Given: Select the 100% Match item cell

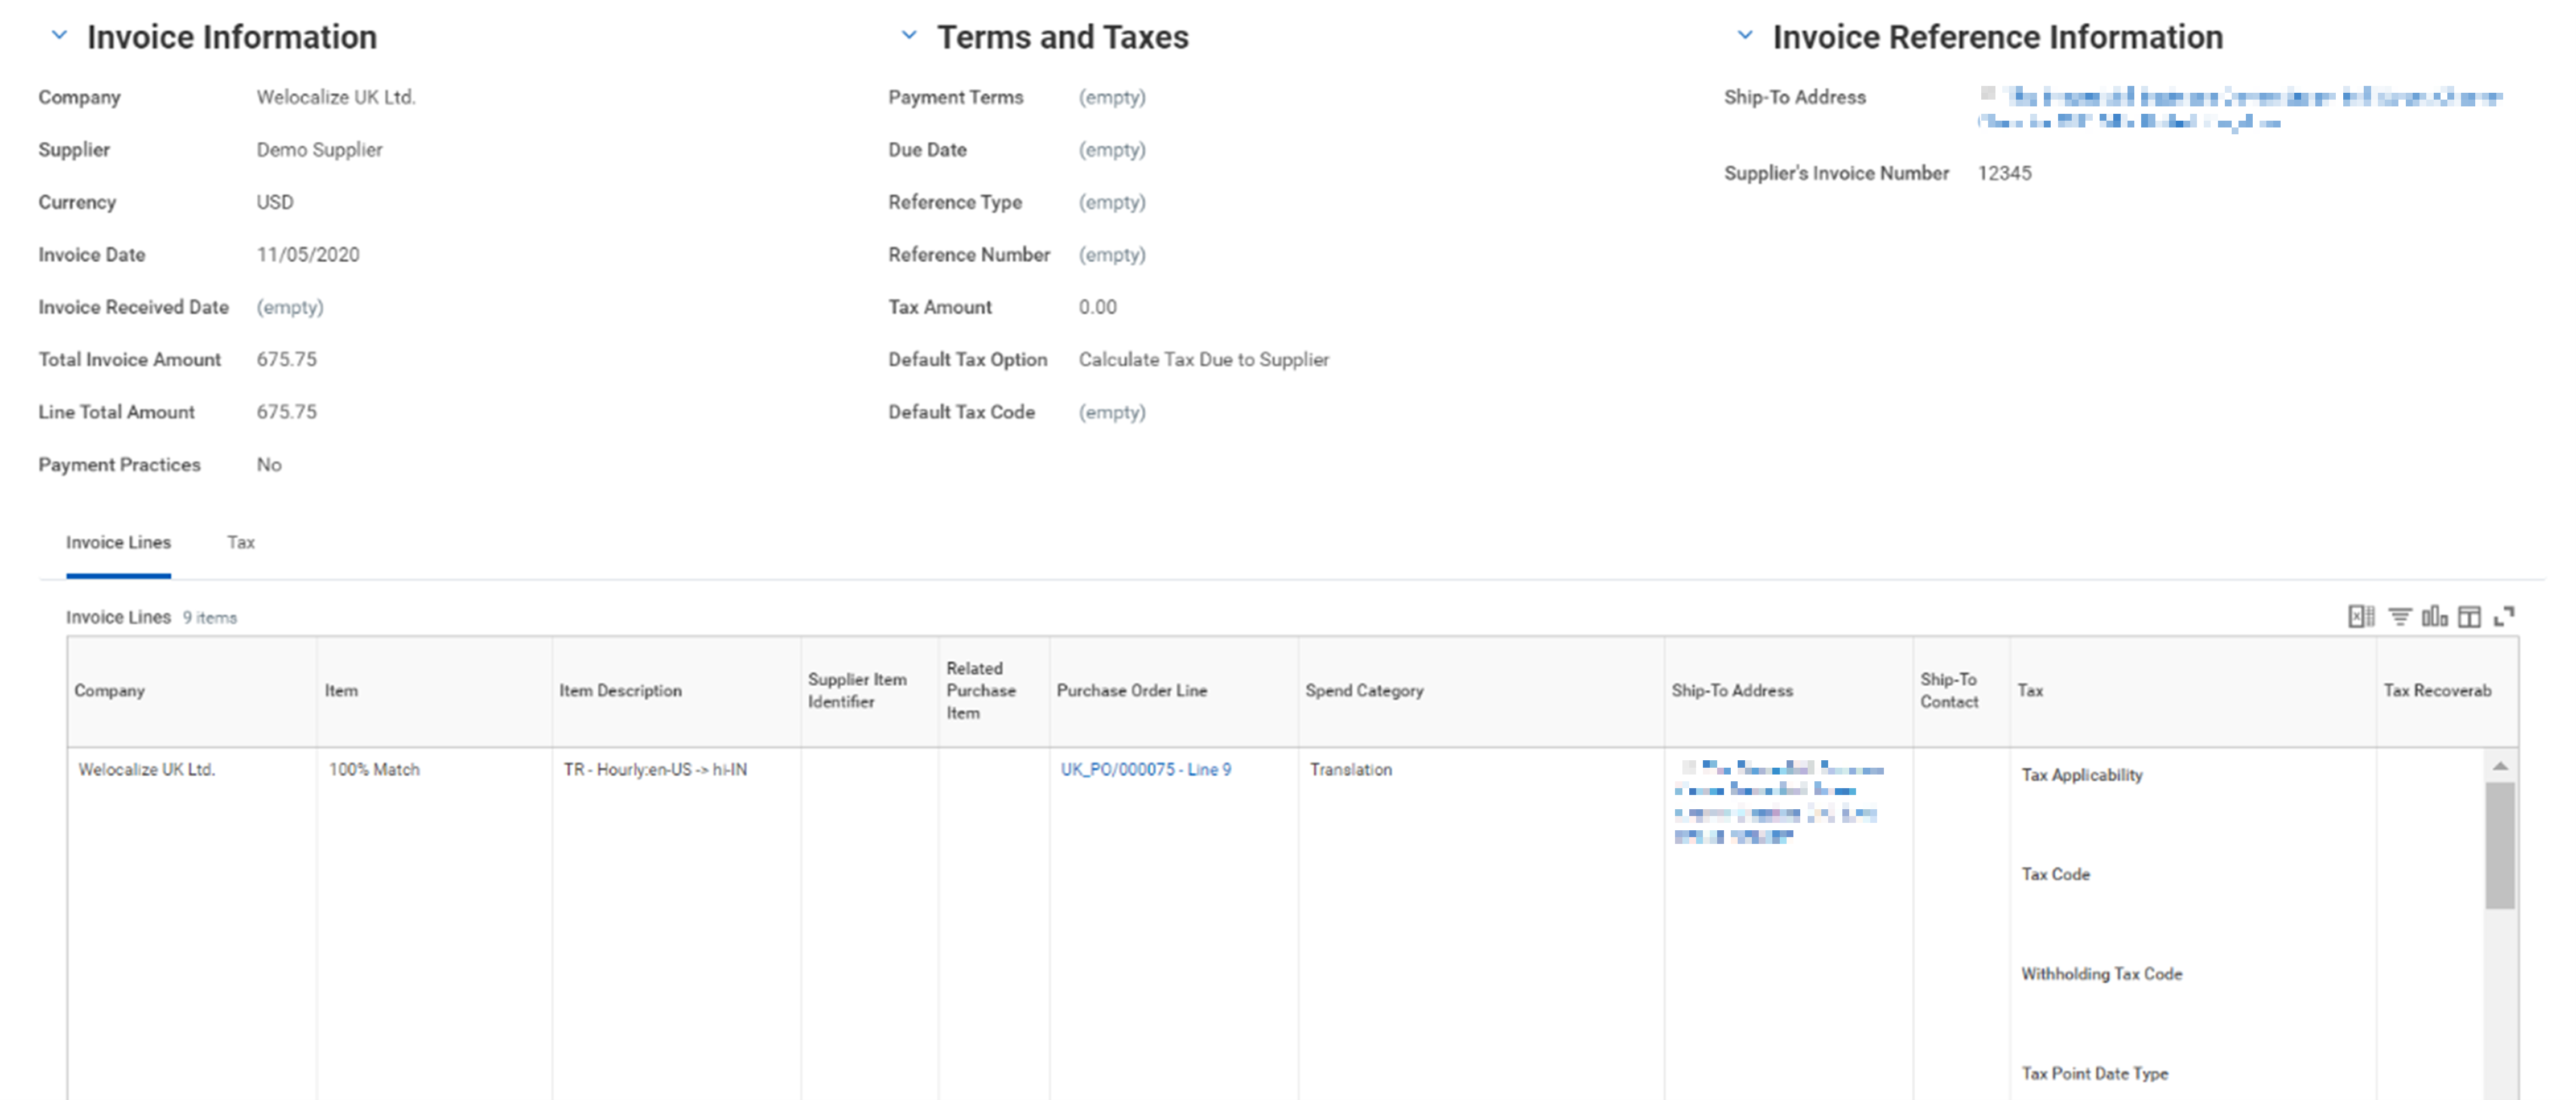Looking at the screenshot, I should click(x=372, y=769).
